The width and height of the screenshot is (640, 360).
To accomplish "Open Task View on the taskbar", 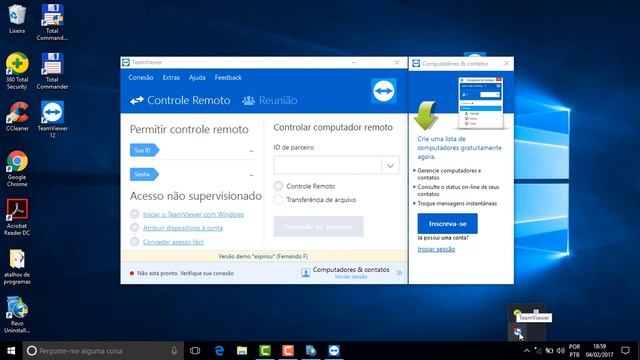I will [195, 351].
